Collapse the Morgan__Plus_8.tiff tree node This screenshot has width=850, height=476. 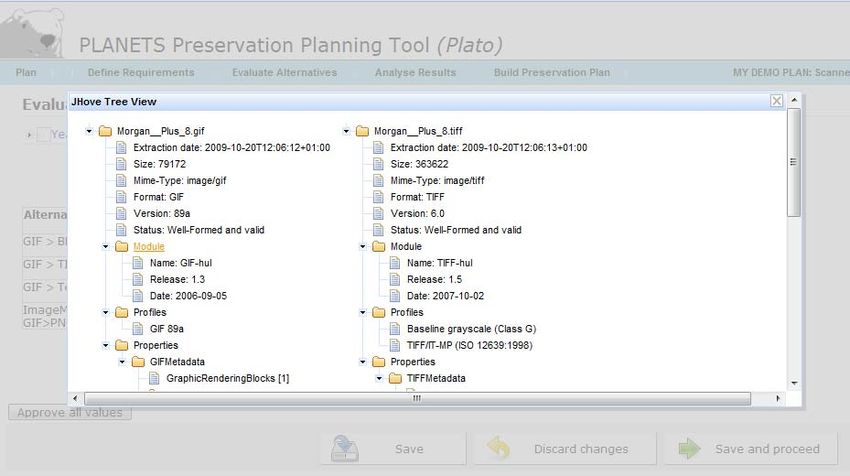[346, 131]
